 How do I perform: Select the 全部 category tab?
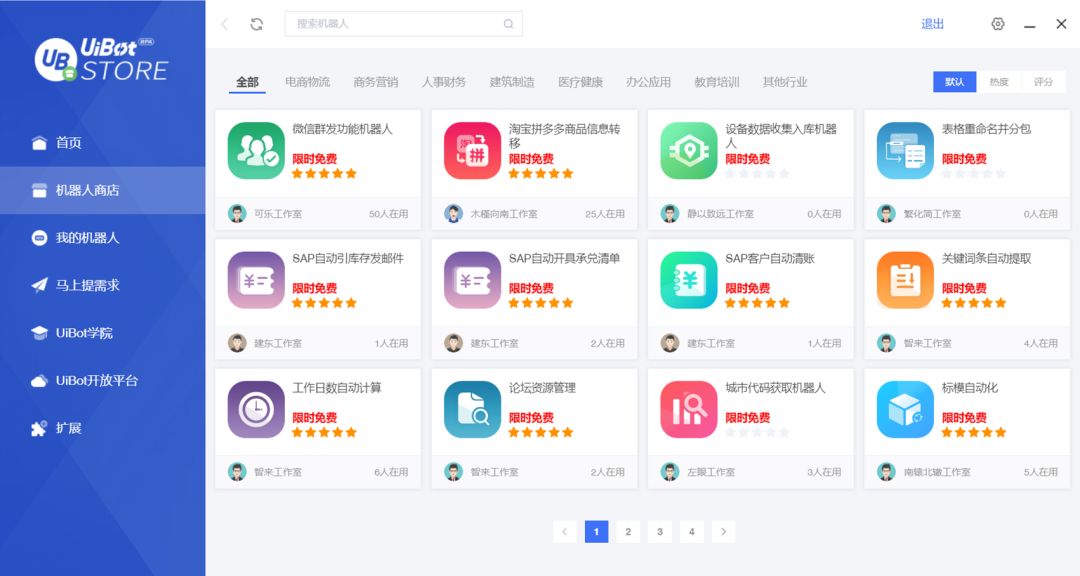[247, 82]
